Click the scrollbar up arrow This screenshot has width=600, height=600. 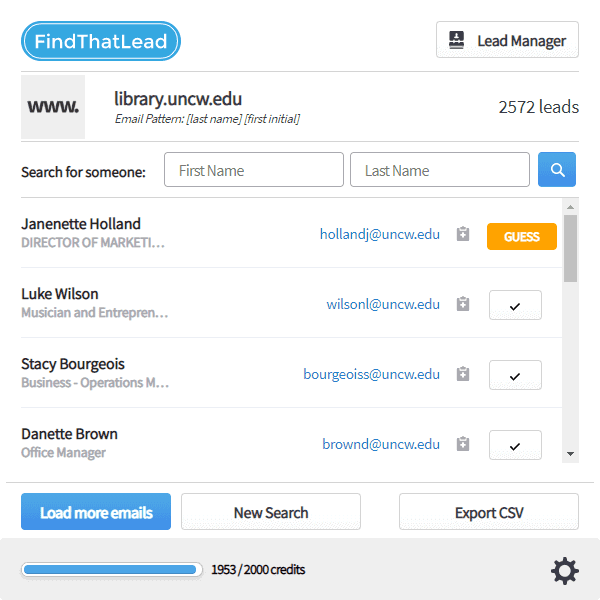pos(570,207)
